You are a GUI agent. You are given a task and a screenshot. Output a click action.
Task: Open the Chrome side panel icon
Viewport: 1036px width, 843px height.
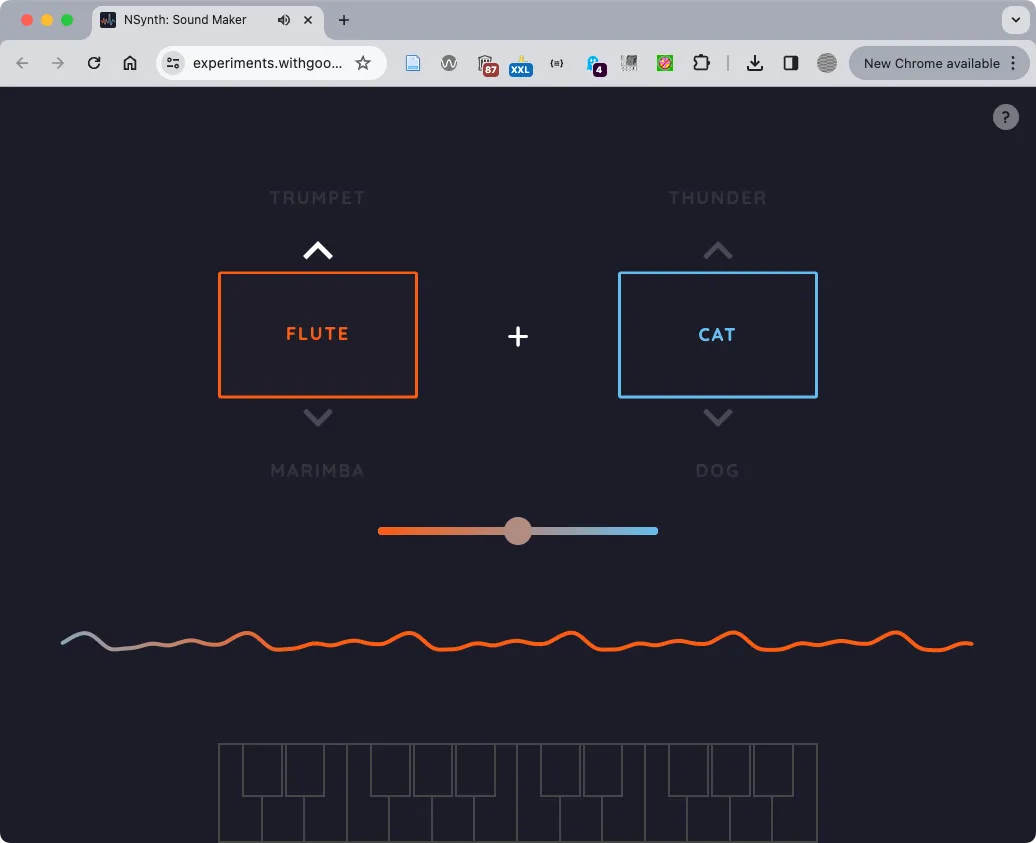791,62
